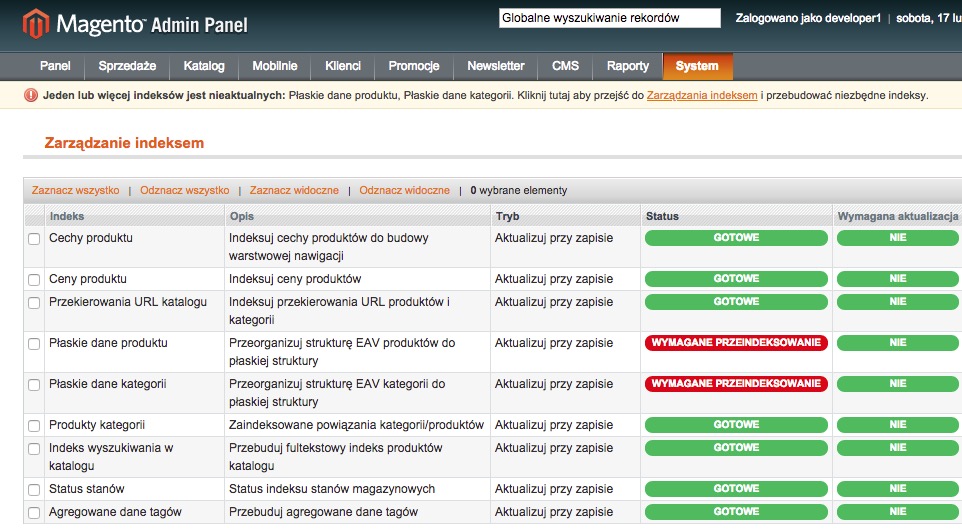Open the Katalog menu

pyautogui.click(x=204, y=66)
